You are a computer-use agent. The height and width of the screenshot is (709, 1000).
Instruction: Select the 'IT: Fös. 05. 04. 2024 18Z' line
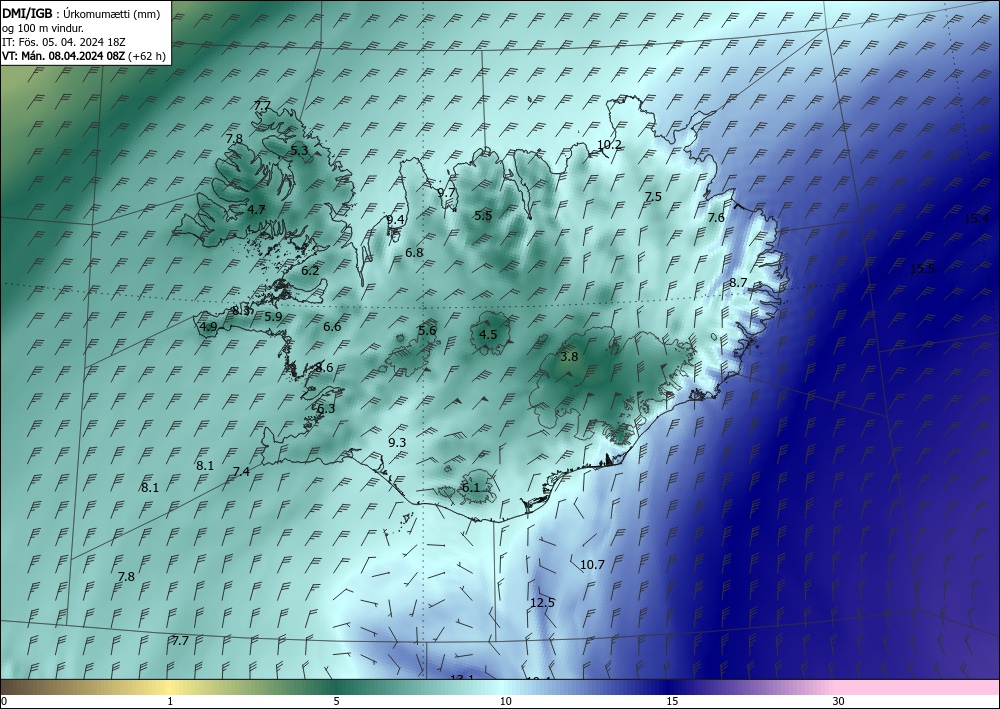pyautogui.click(x=64, y=42)
